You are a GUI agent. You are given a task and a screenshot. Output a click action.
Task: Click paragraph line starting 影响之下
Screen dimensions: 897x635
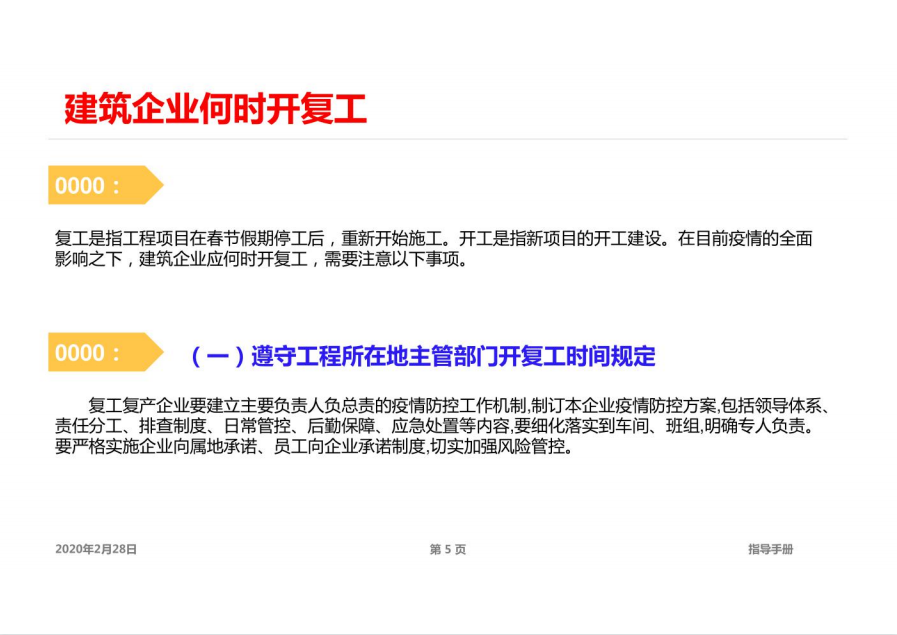(261, 260)
